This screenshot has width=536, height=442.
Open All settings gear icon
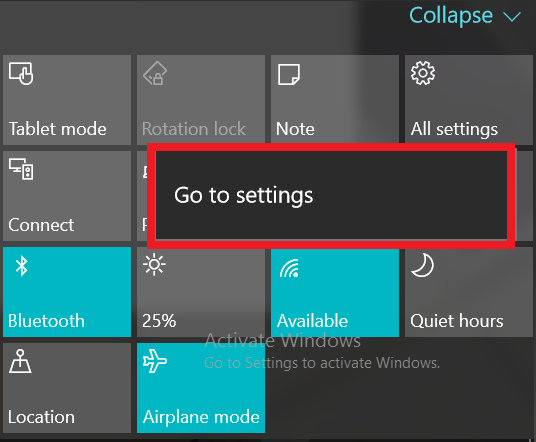[x=423, y=73]
